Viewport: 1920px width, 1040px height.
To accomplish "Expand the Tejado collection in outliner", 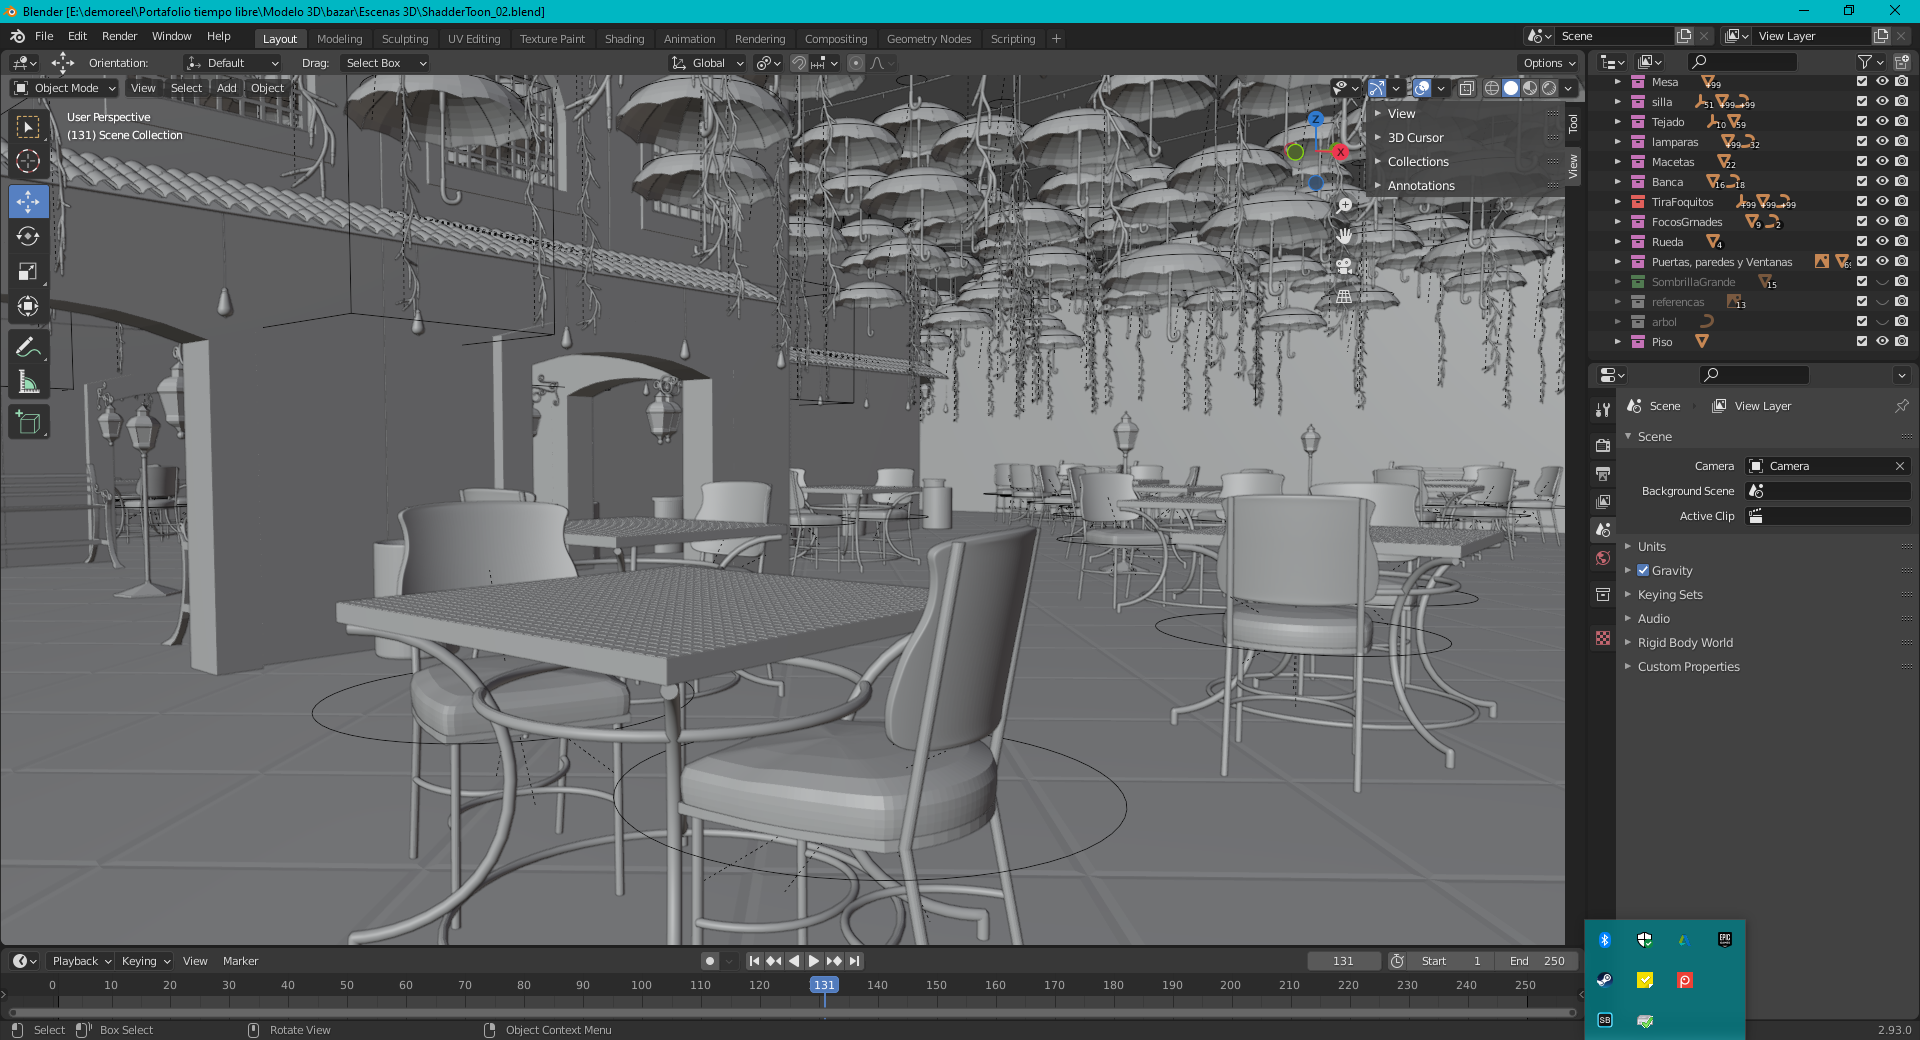I will (x=1617, y=122).
